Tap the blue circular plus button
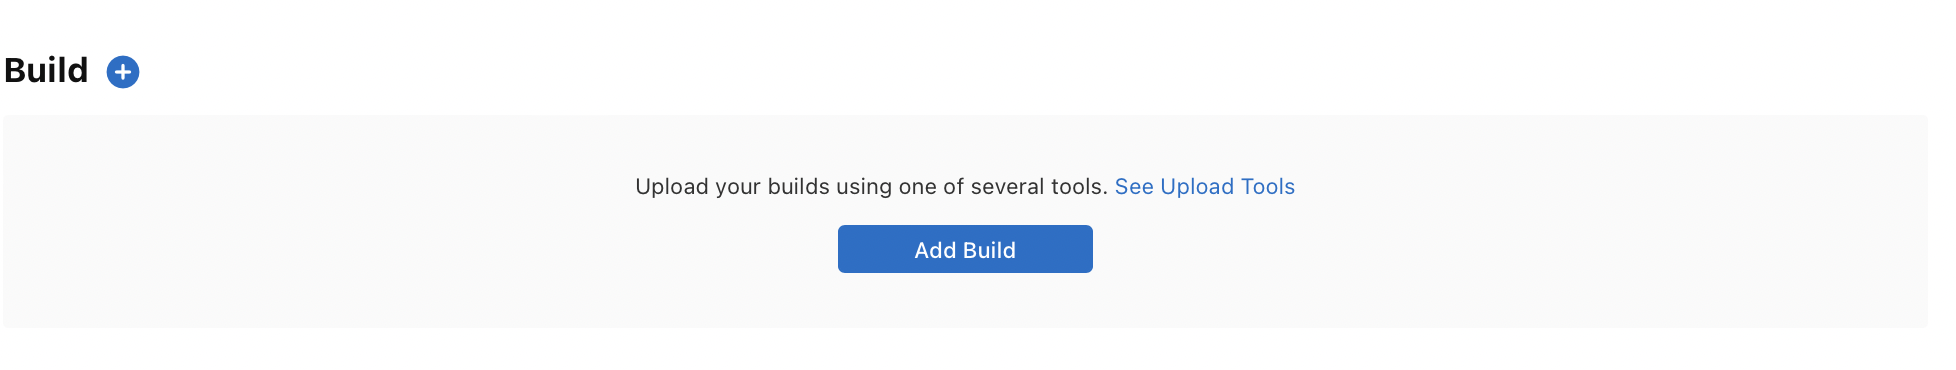Viewport: 1956px width, 370px height. pyautogui.click(x=123, y=72)
